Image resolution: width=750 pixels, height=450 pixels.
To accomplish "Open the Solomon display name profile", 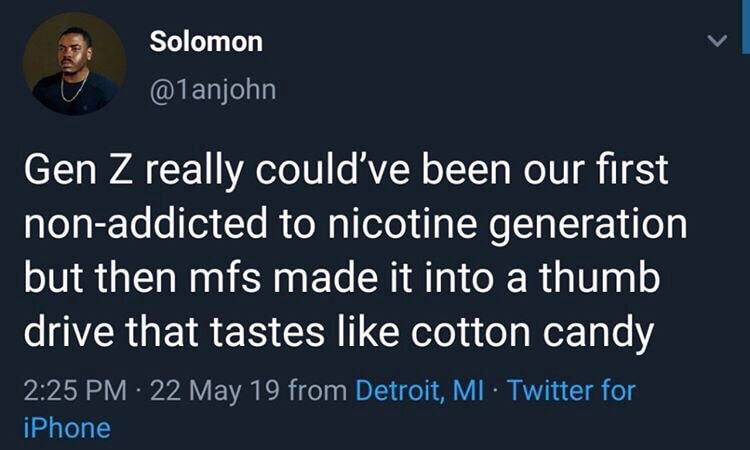I will [x=206, y=42].
